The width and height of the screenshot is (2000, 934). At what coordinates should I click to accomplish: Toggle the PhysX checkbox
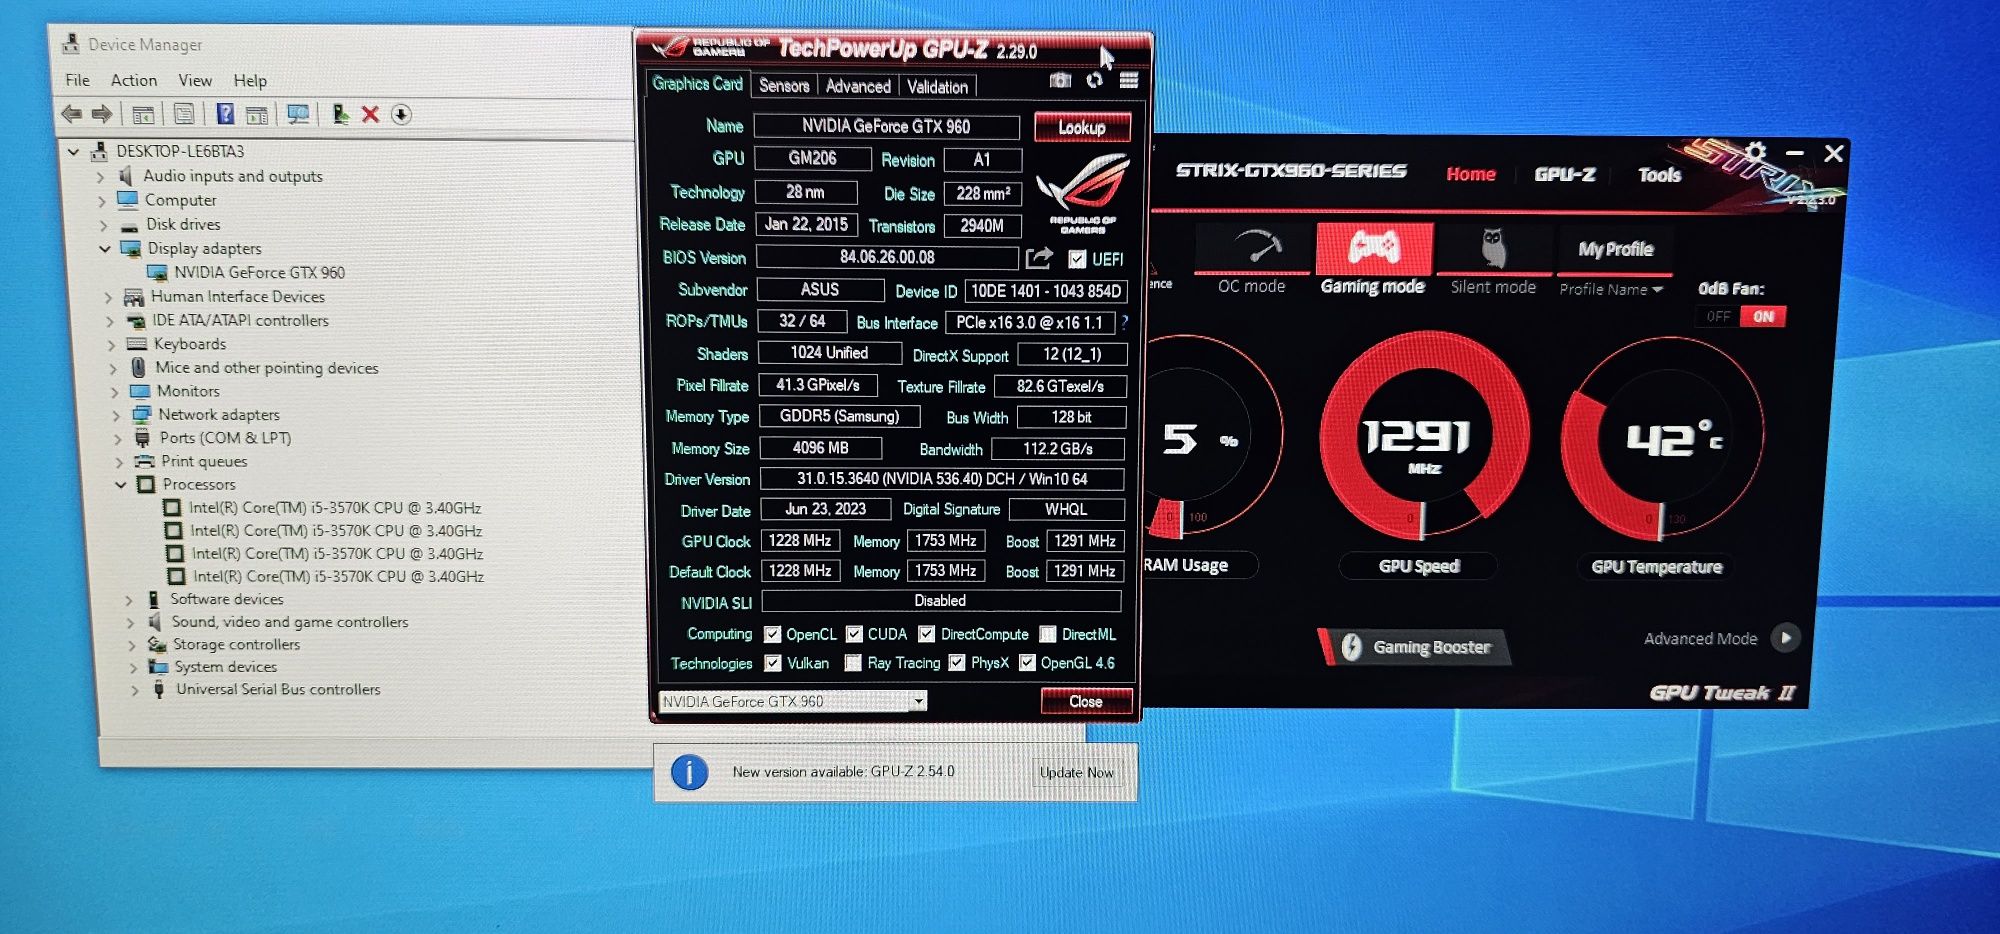(957, 662)
